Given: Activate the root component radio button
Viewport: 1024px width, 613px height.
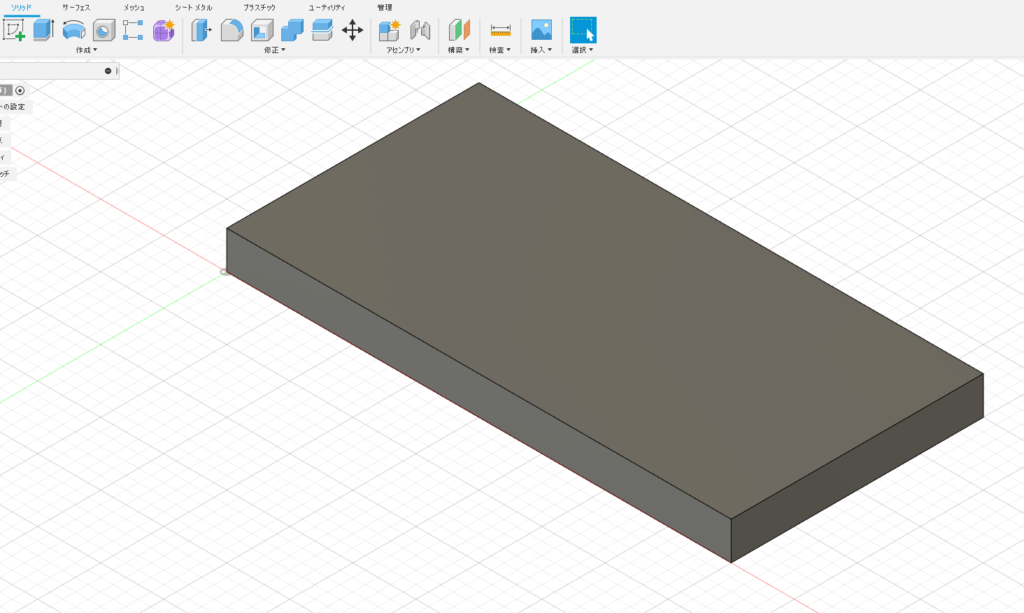Looking at the screenshot, I should point(20,91).
